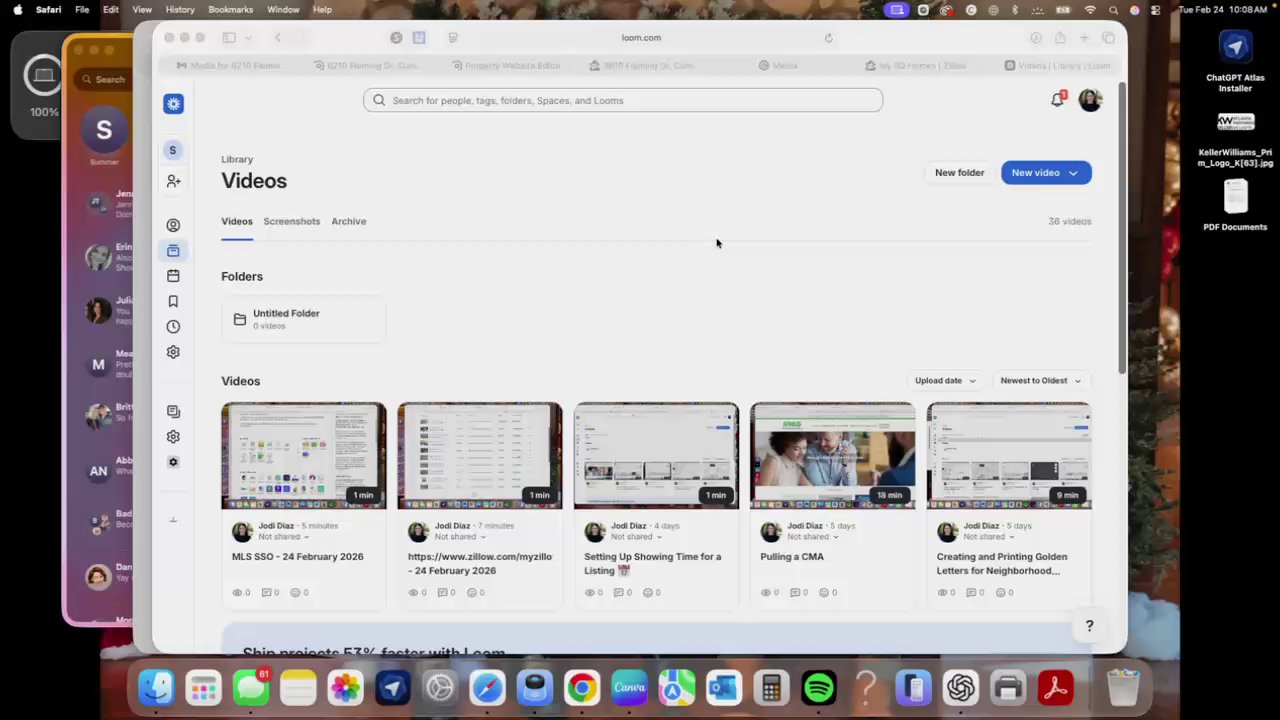Open Adobe Acrobat from the Dock
The height and width of the screenshot is (720, 1280).
(x=1056, y=688)
